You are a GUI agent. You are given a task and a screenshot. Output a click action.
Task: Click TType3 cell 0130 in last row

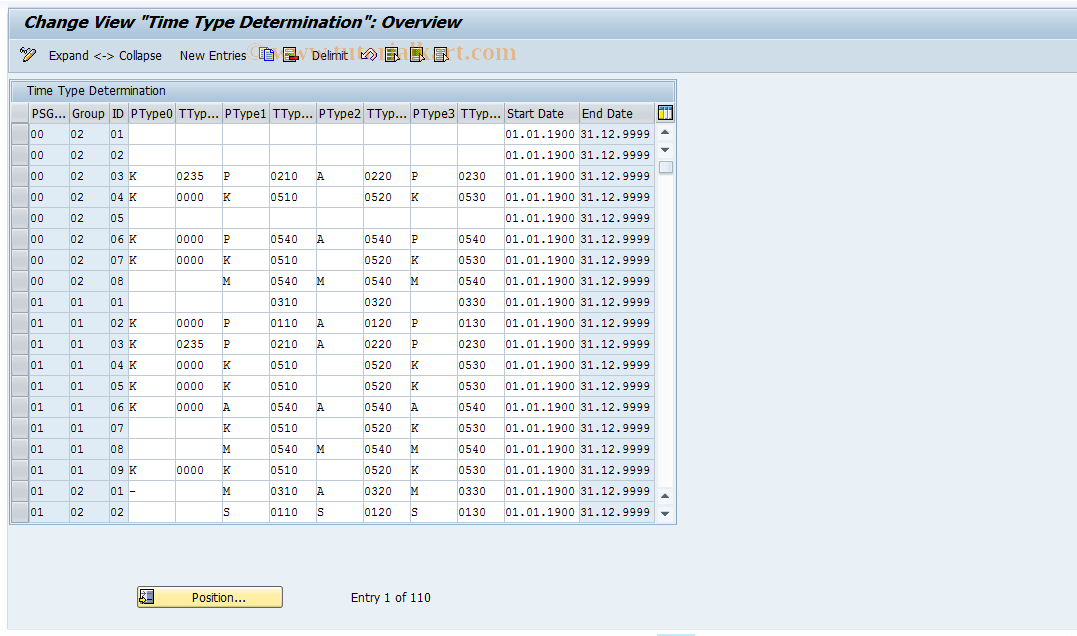[x=481, y=512]
